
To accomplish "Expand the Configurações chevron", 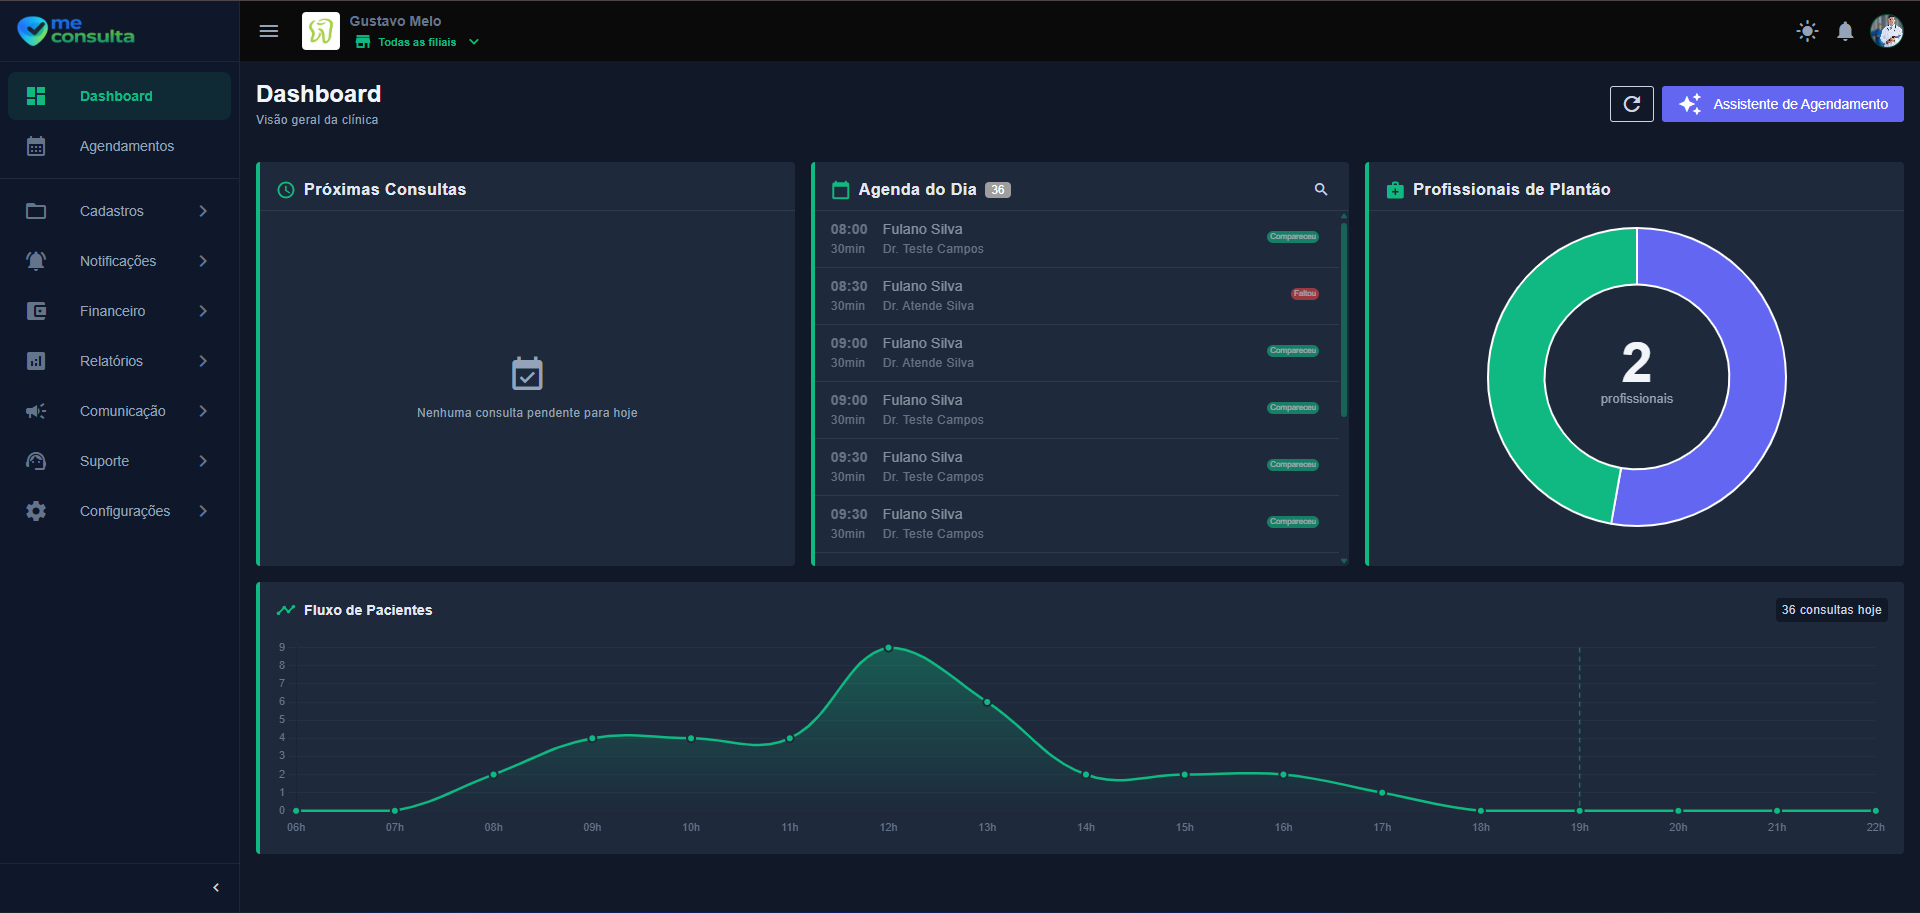I will [x=203, y=511].
